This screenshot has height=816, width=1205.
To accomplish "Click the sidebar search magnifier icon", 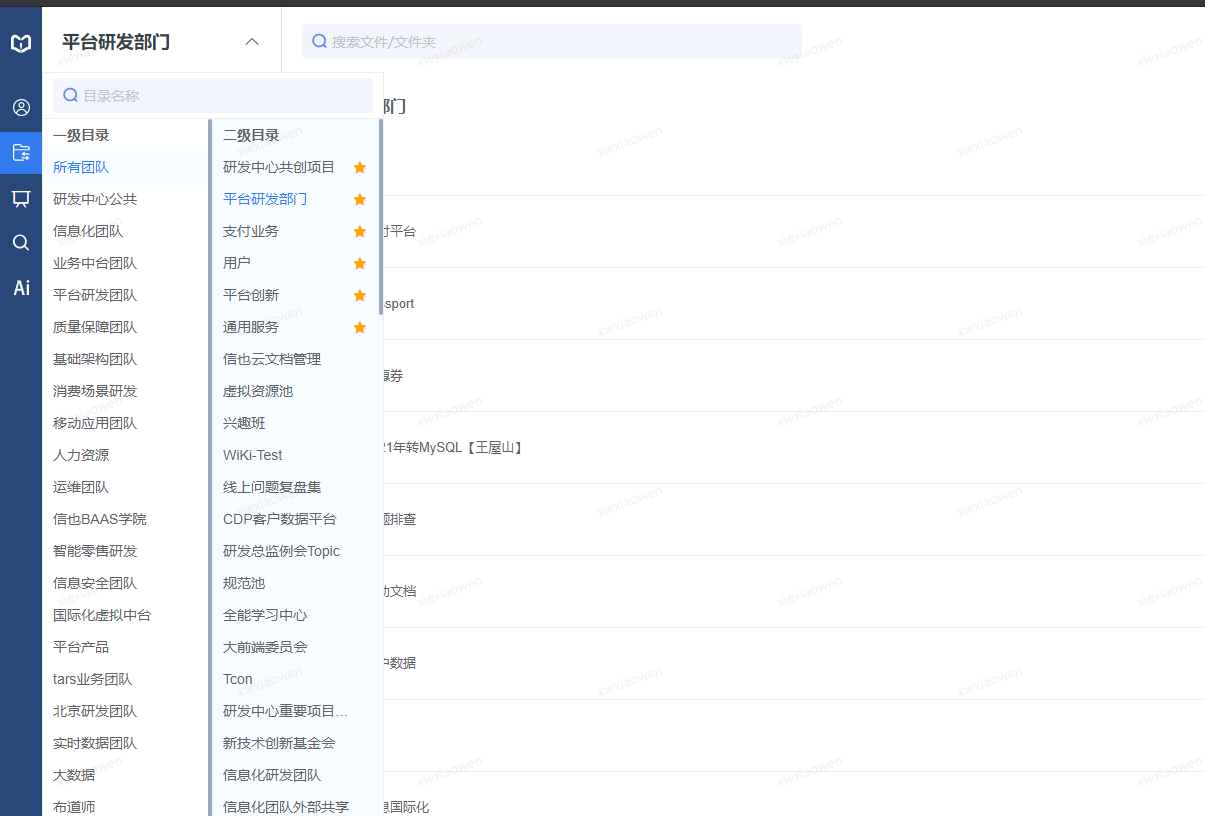I will (x=21, y=242).
